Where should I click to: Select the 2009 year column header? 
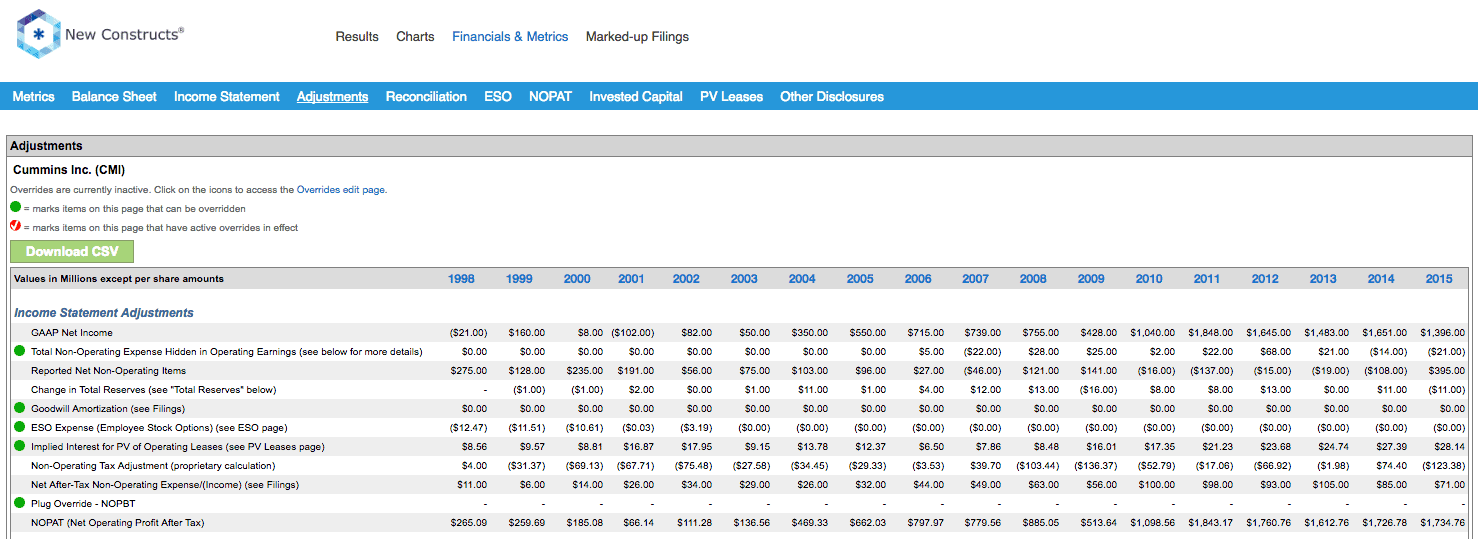coord(1091,279)
